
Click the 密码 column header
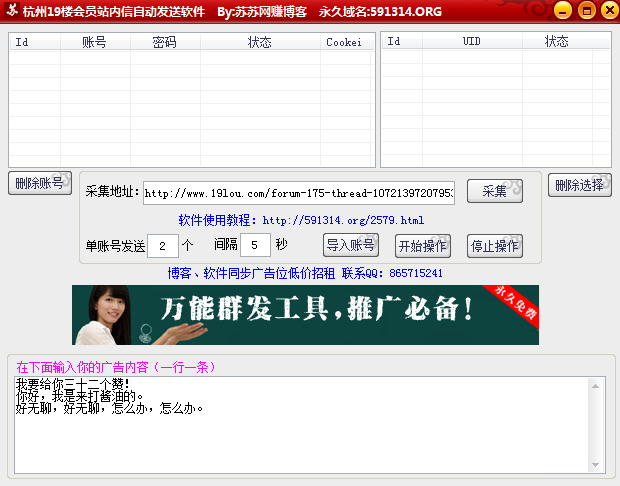(x=165, y=42)
